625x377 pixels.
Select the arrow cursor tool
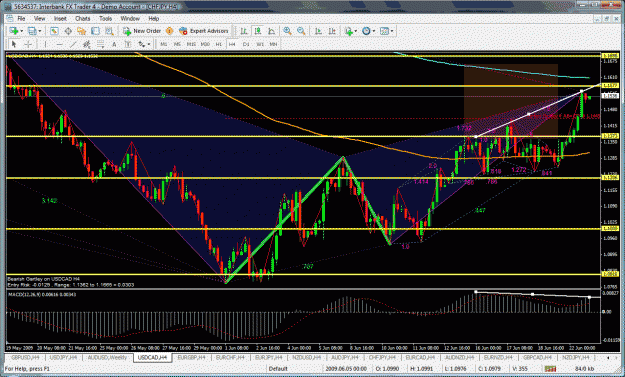(14, 44)
